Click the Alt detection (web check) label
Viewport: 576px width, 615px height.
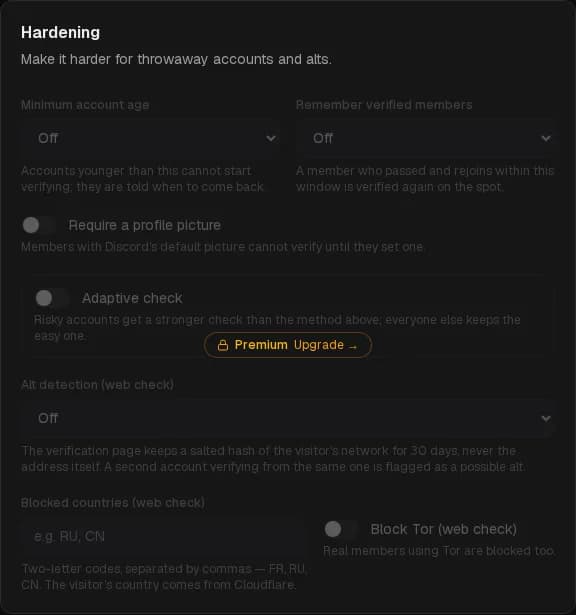coord(97,385)
